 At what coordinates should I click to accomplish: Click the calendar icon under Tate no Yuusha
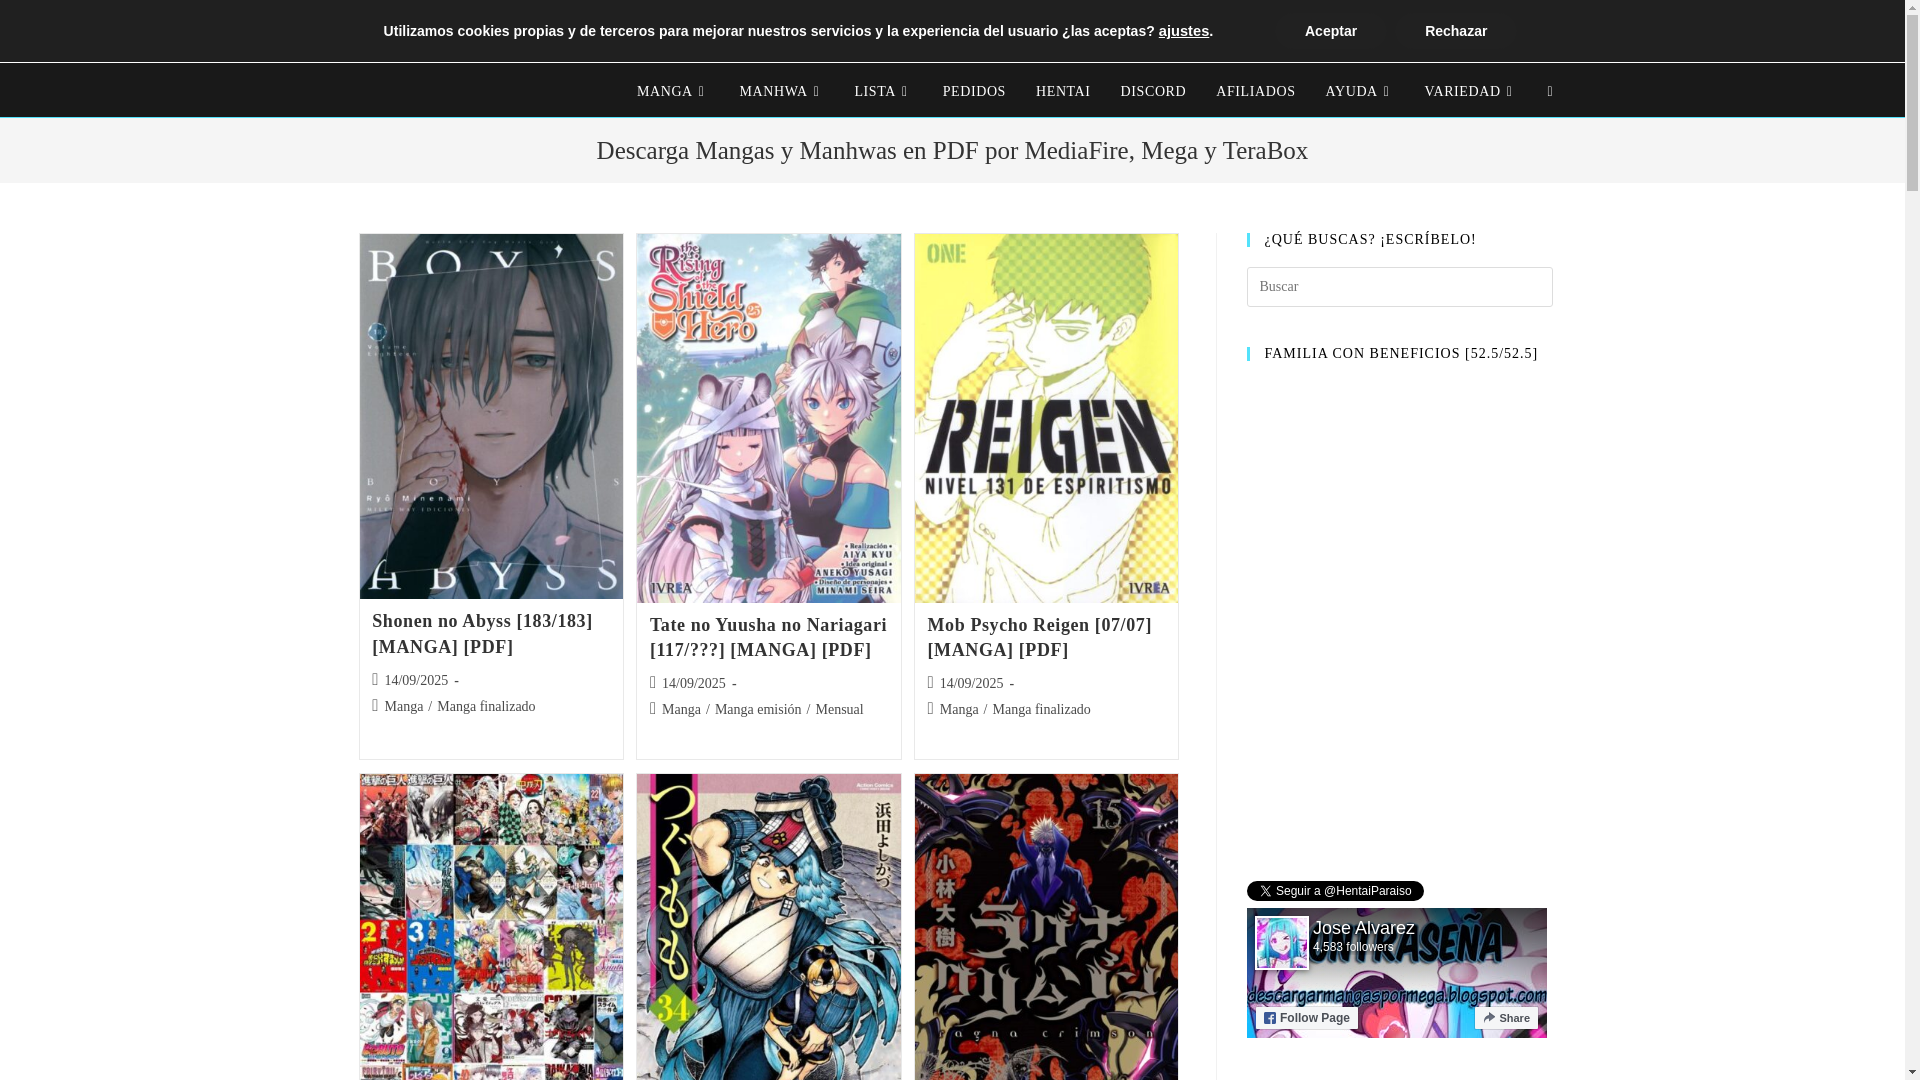point(654,683)
